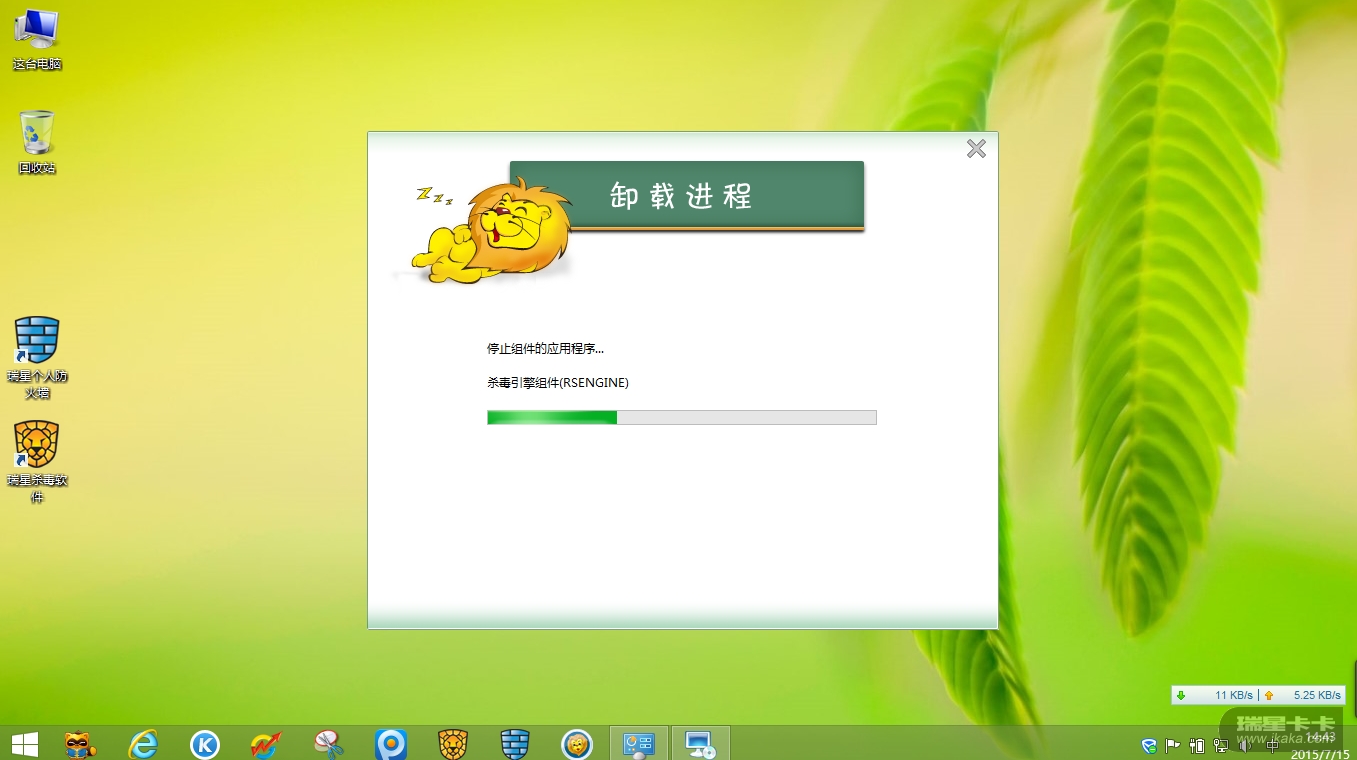The image size is (1357, 760).
Task: Click the orange upload speed arrow
Action: tap(1269, 695)
